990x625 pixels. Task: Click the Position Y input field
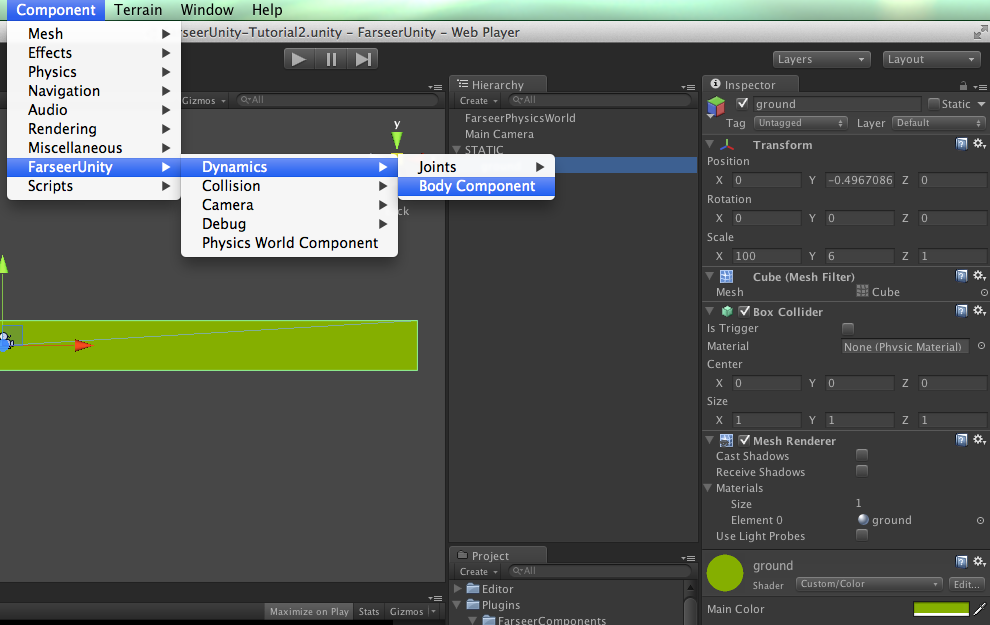[x=859, y=180]
